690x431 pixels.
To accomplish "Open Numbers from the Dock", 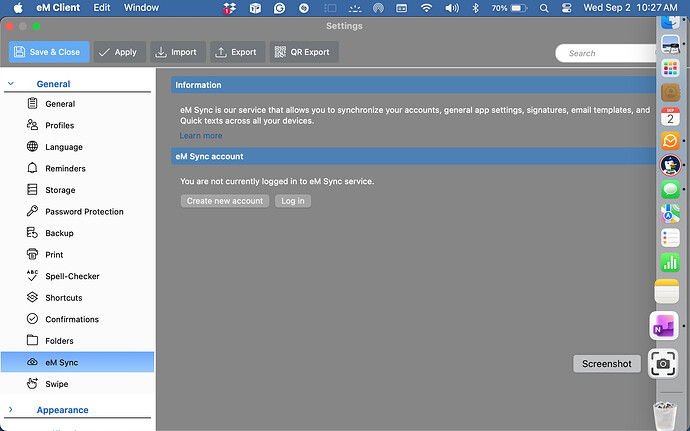I will click(x=670, y=262).
